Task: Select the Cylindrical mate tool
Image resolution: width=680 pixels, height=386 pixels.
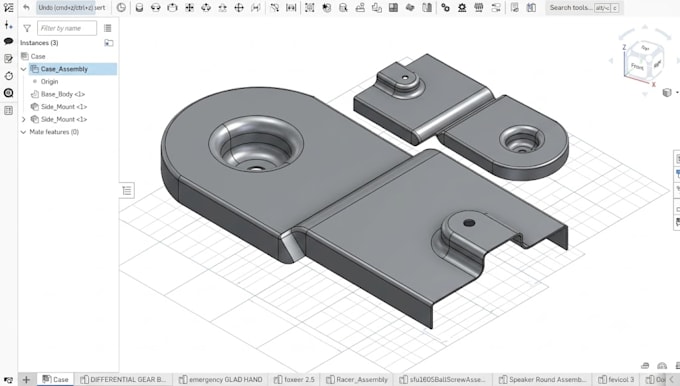Action: click(206, 7)
